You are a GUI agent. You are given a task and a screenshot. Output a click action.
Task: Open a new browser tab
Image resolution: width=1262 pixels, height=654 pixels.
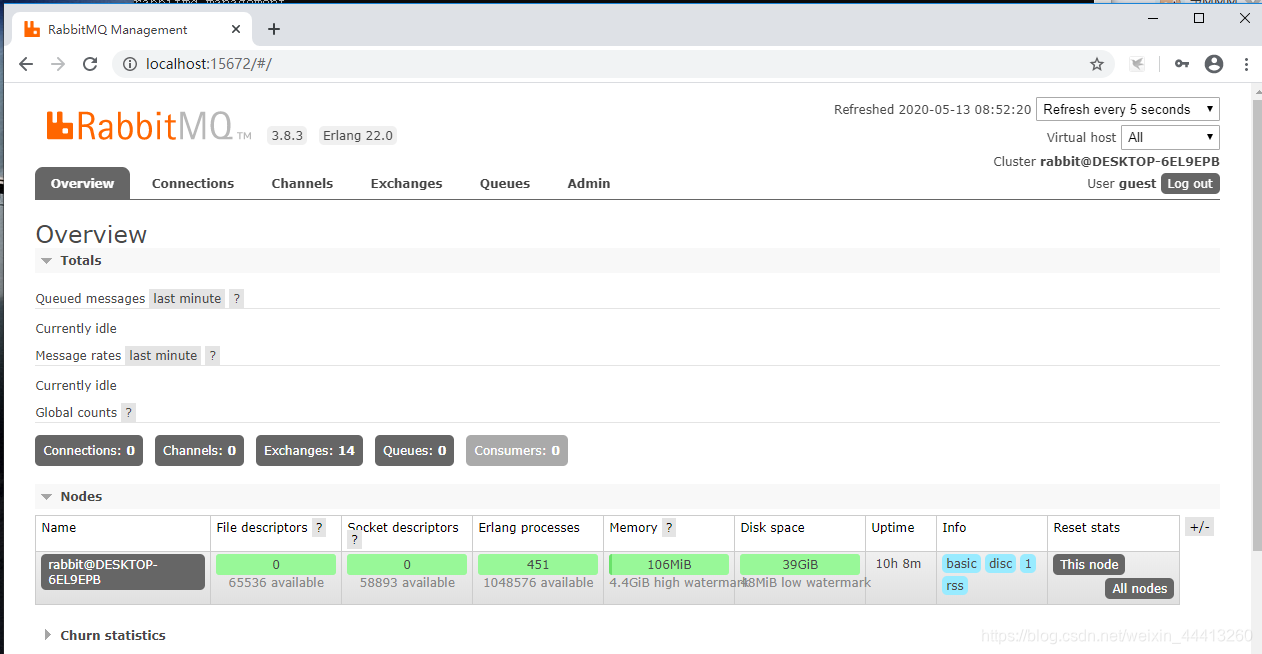click(274, 29)
